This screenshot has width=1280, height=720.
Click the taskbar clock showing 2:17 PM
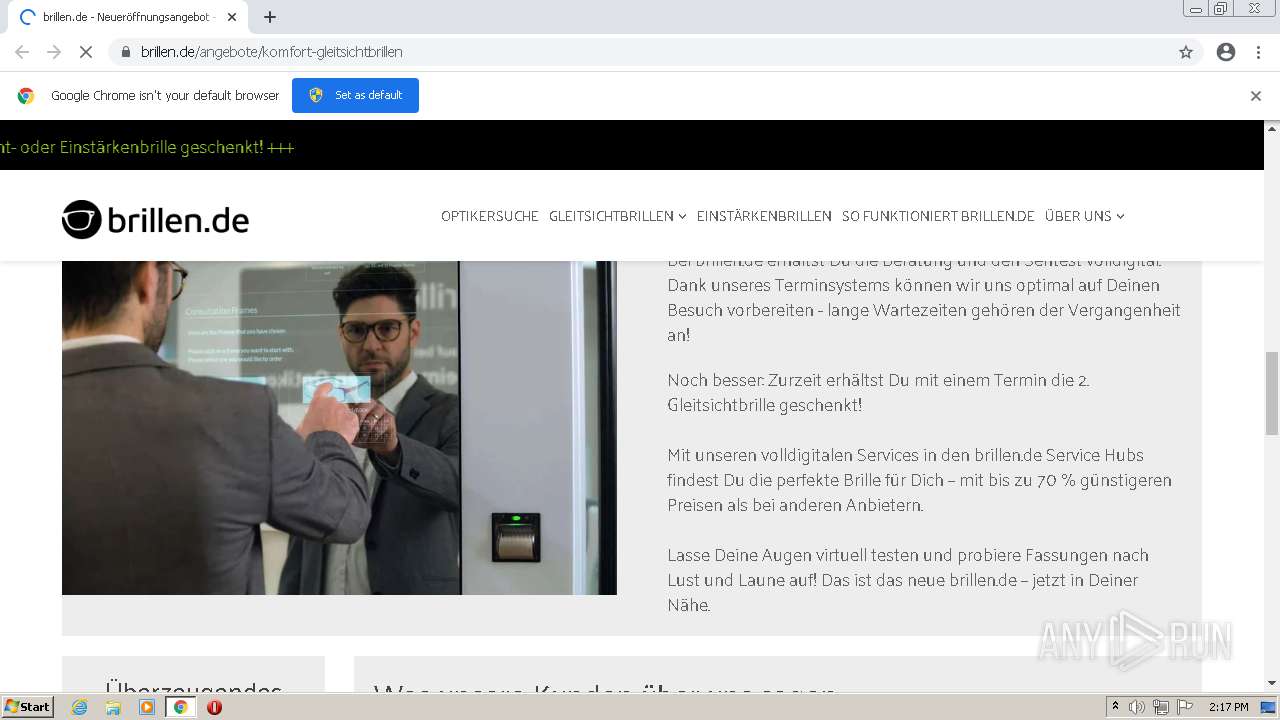(x=1228, y=707)
